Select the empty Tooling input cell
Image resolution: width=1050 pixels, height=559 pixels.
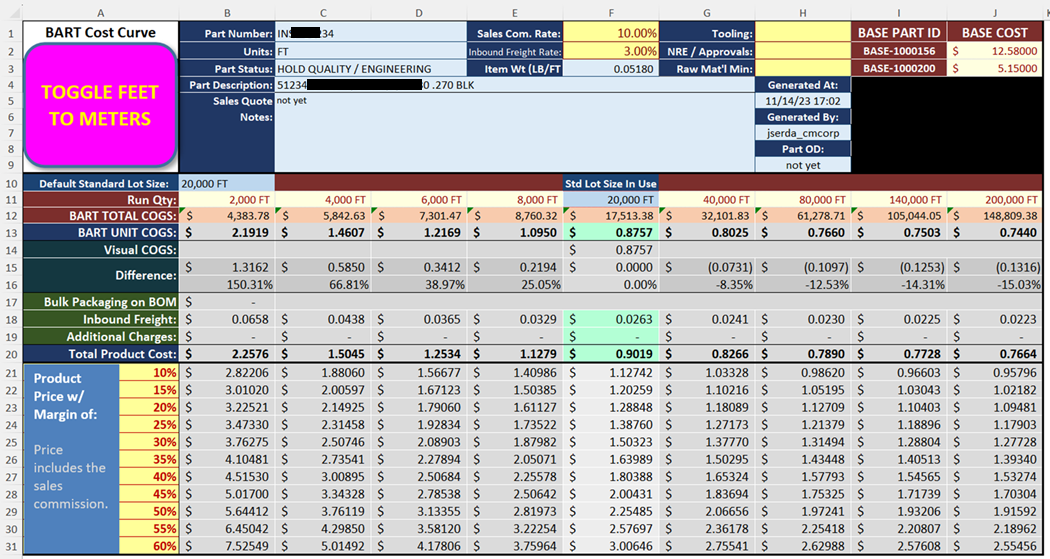pos(803,33)
